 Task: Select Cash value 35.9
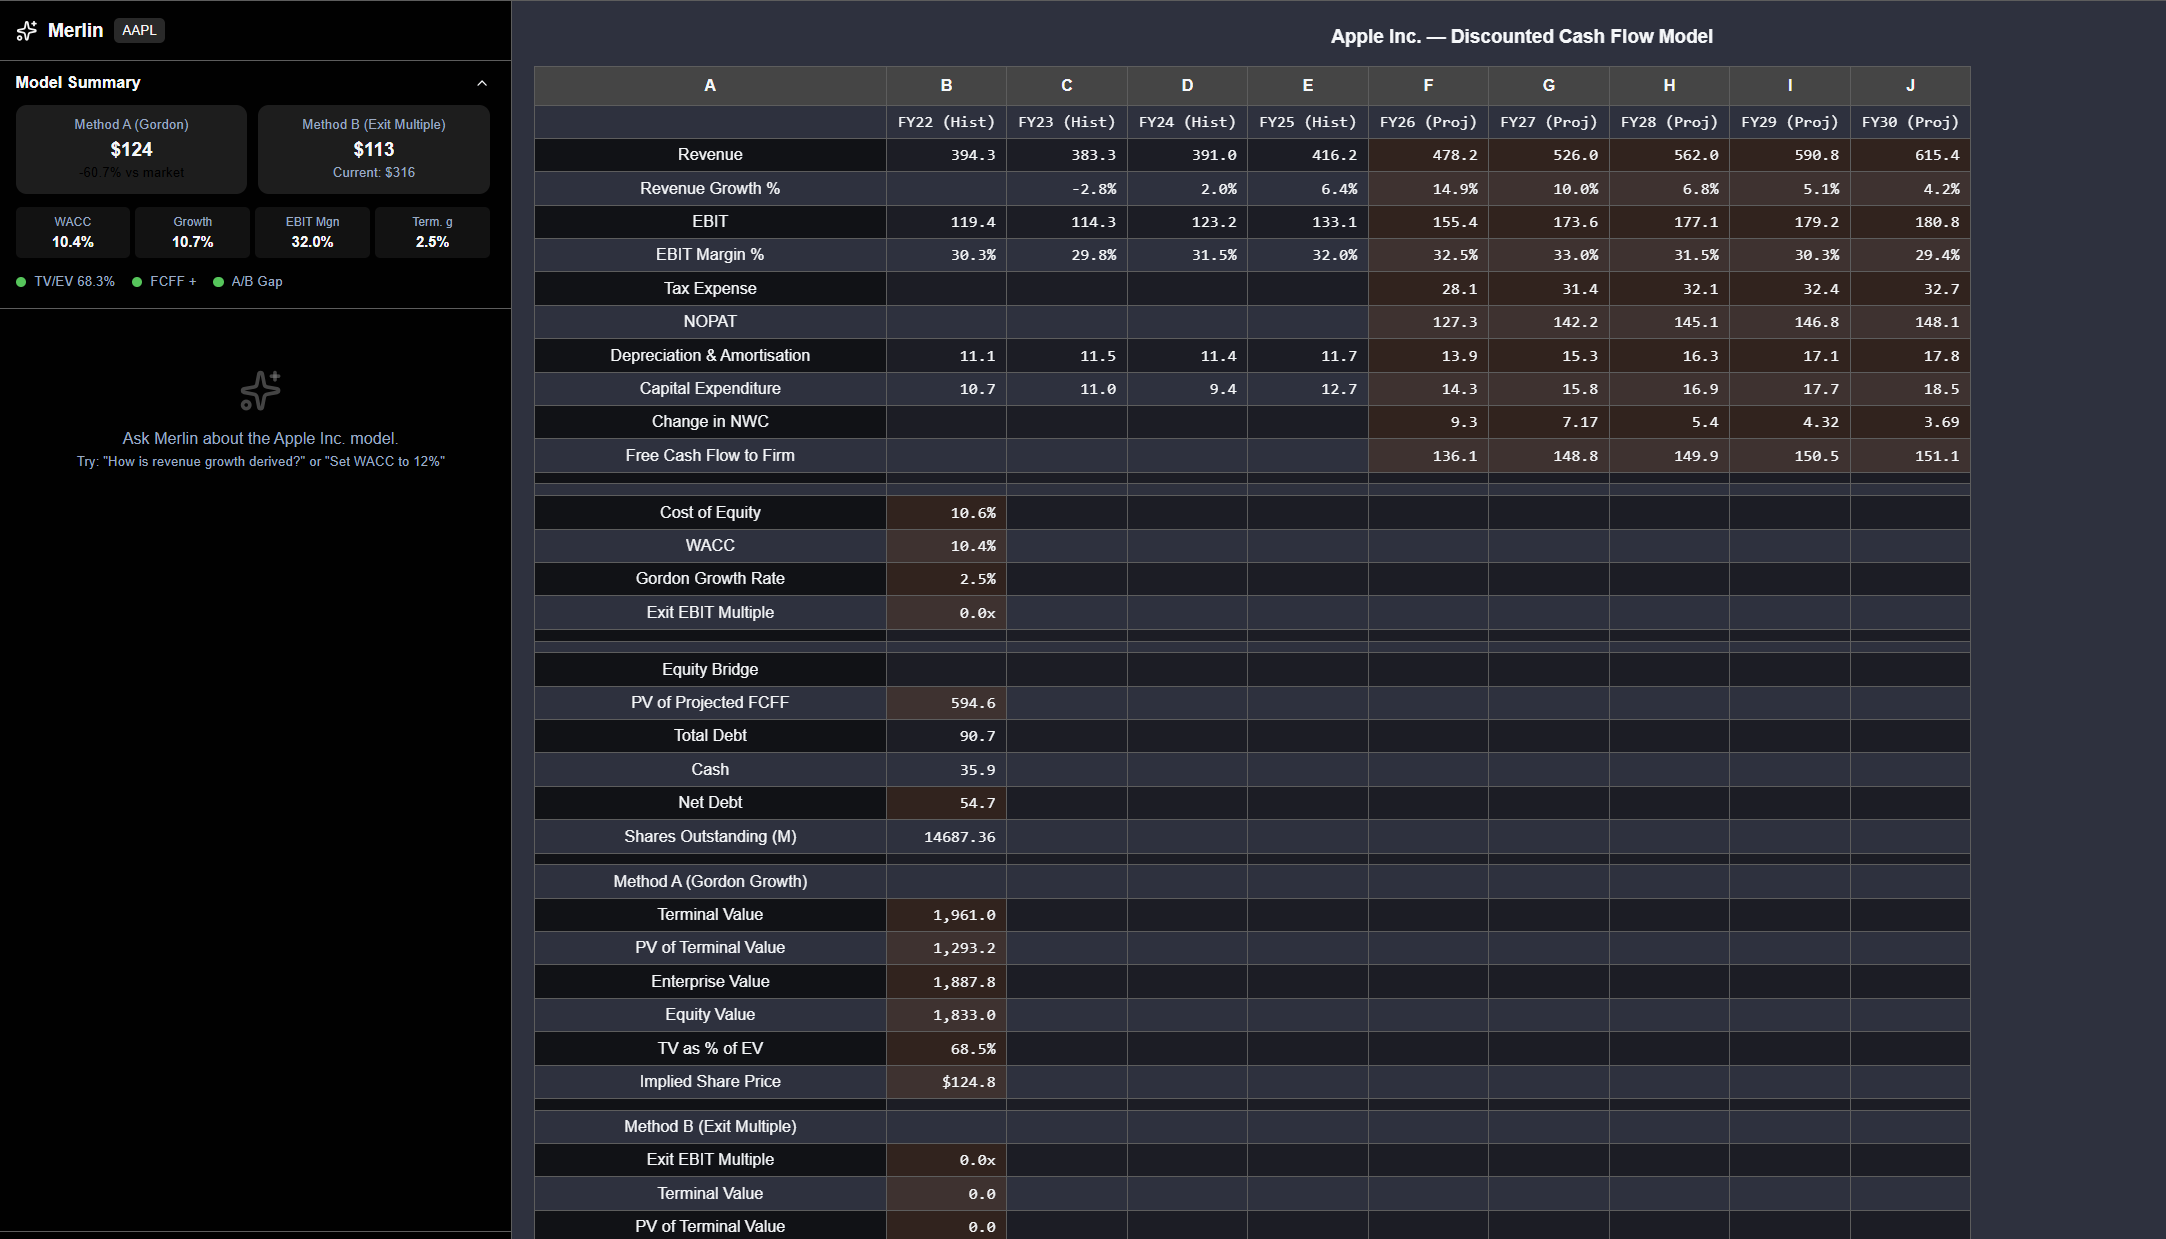946,770
